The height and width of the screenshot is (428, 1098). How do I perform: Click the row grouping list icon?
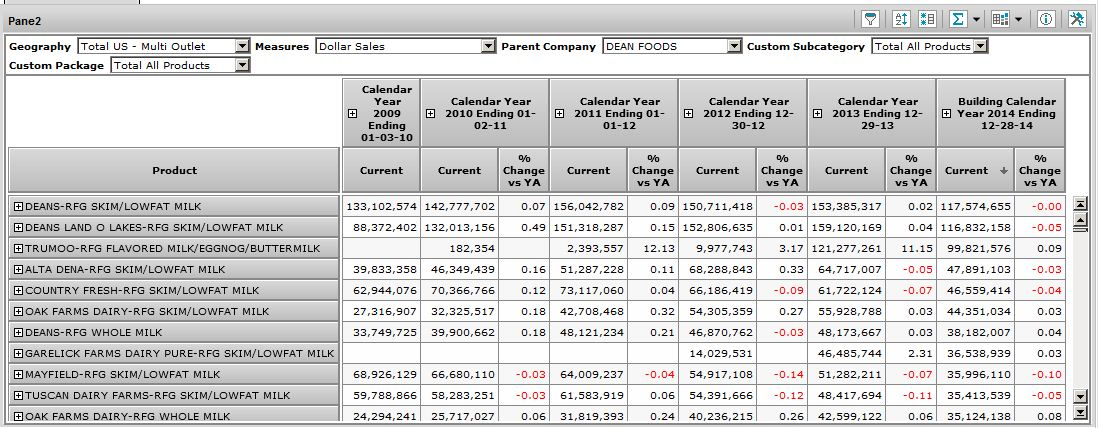pos(927,19)
